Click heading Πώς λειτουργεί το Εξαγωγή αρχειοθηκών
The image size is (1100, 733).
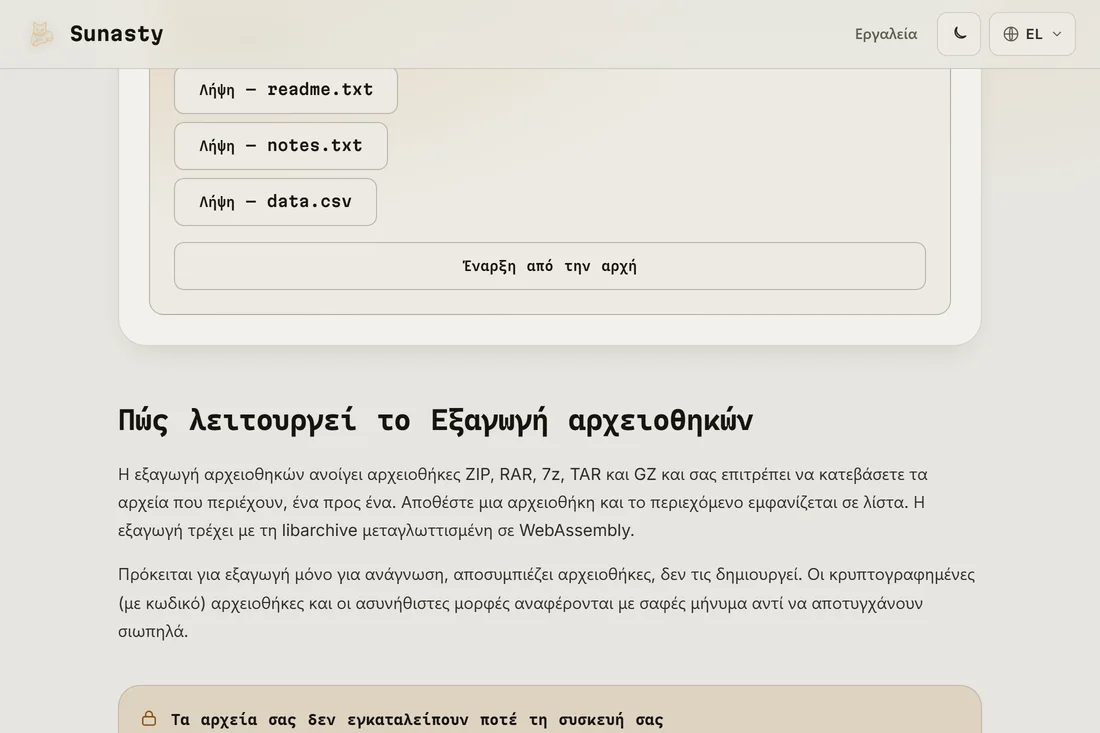click(x=435, y=420)
